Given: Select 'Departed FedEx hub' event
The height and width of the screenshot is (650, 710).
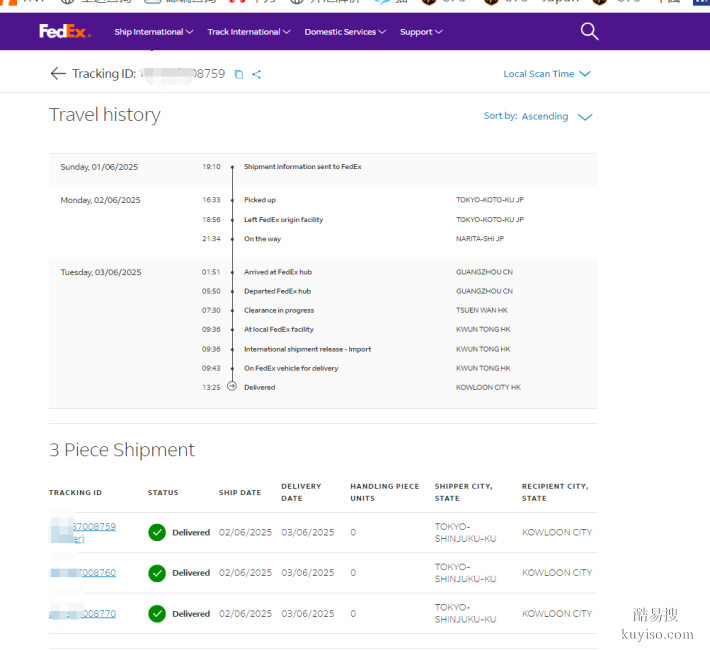Looking at the screenshot, I should pyautogui.click(x=277, y=291).
